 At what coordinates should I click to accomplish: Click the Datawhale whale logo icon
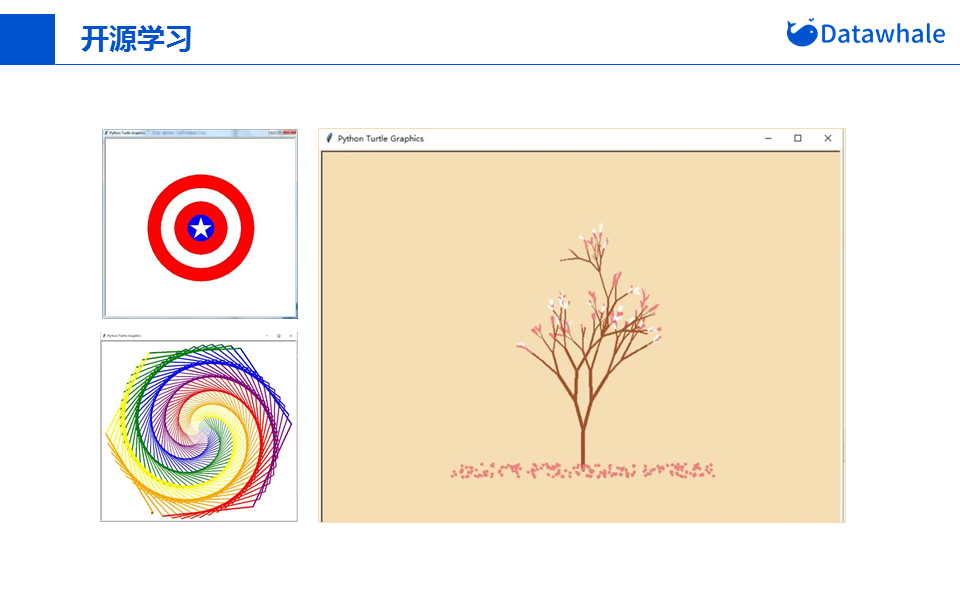(x=801, y=32)
